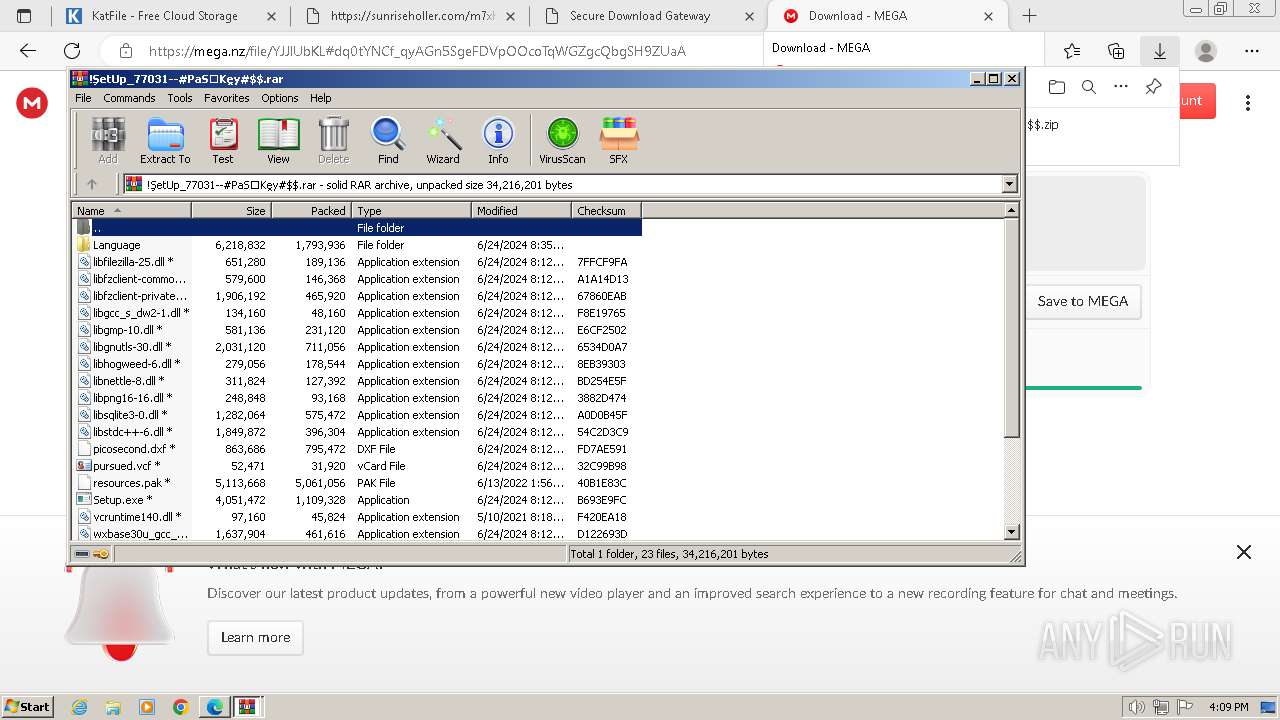This screenshot has height=720, width=1280.
Task: Open Chrome from the taskbar
Action: click(180, 707)
